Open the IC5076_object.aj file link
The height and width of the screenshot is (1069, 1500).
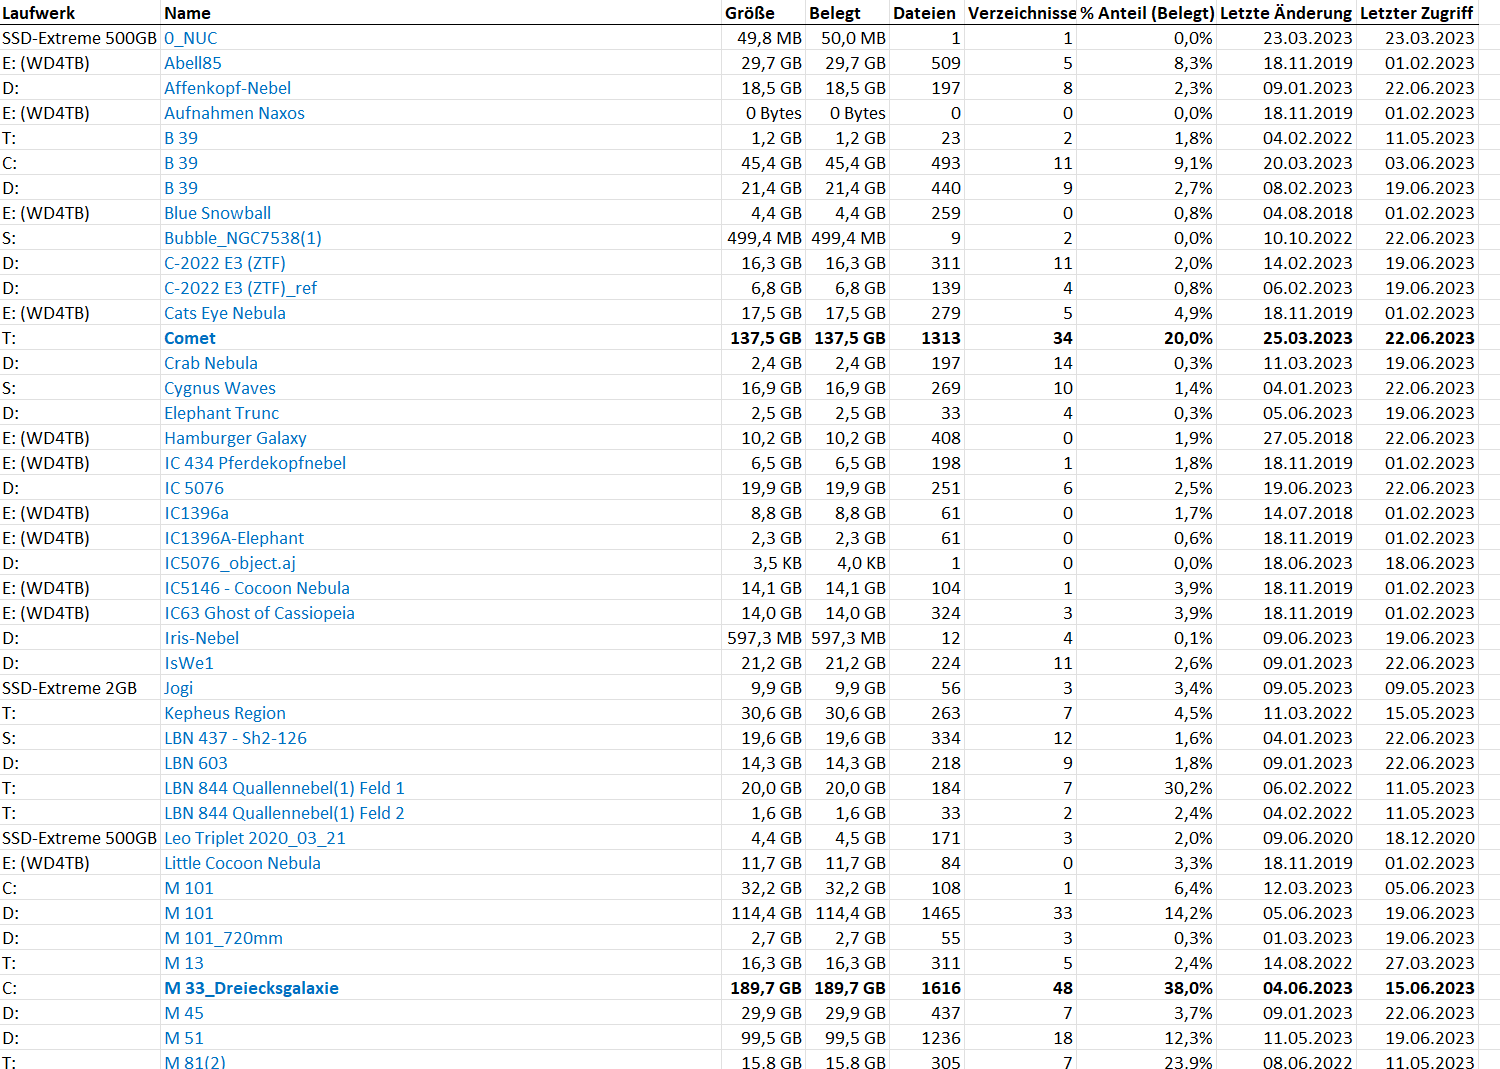coord(230,563)
